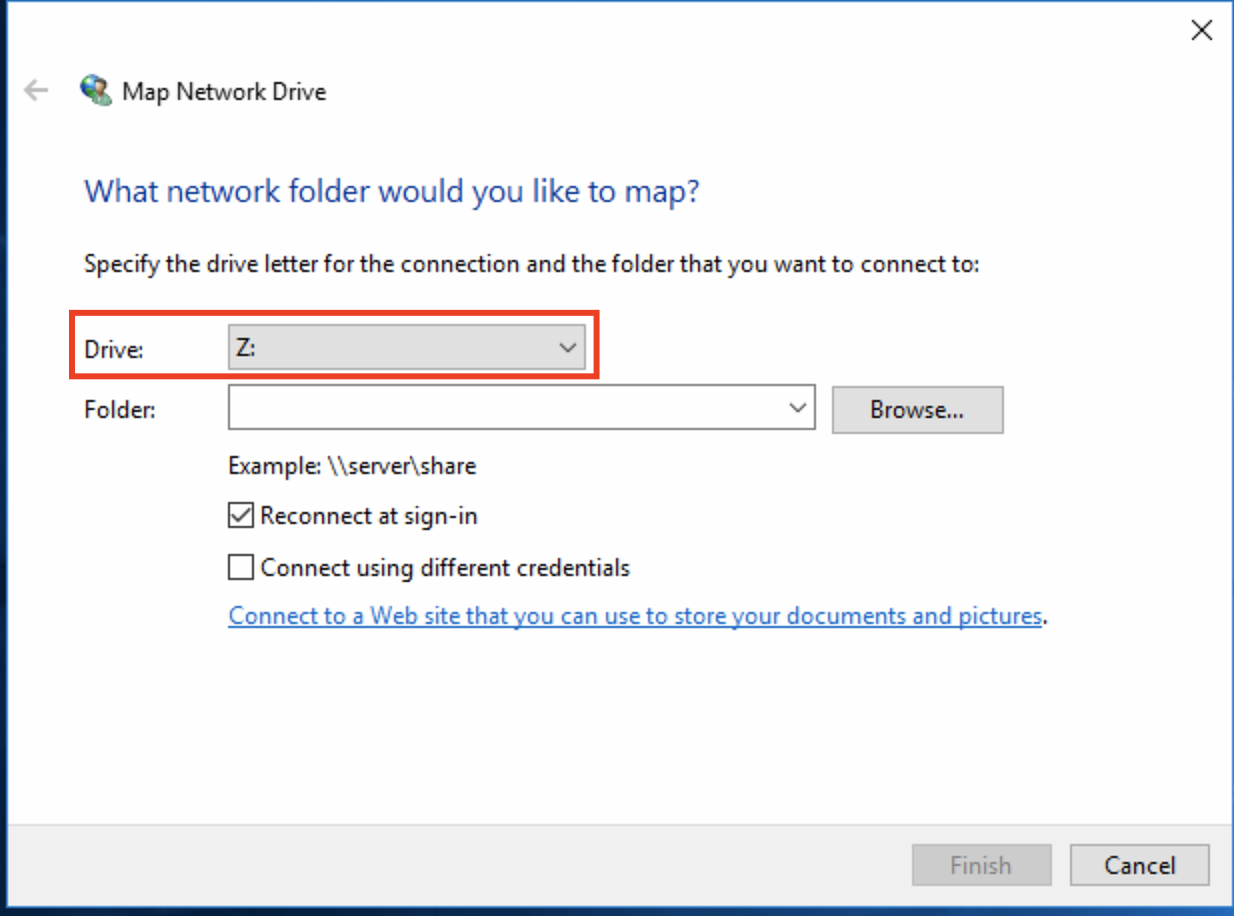Click the "Specify the drive letter" instruction text
The width and height of the screenshot is (1234, 916).
point(531,265)
